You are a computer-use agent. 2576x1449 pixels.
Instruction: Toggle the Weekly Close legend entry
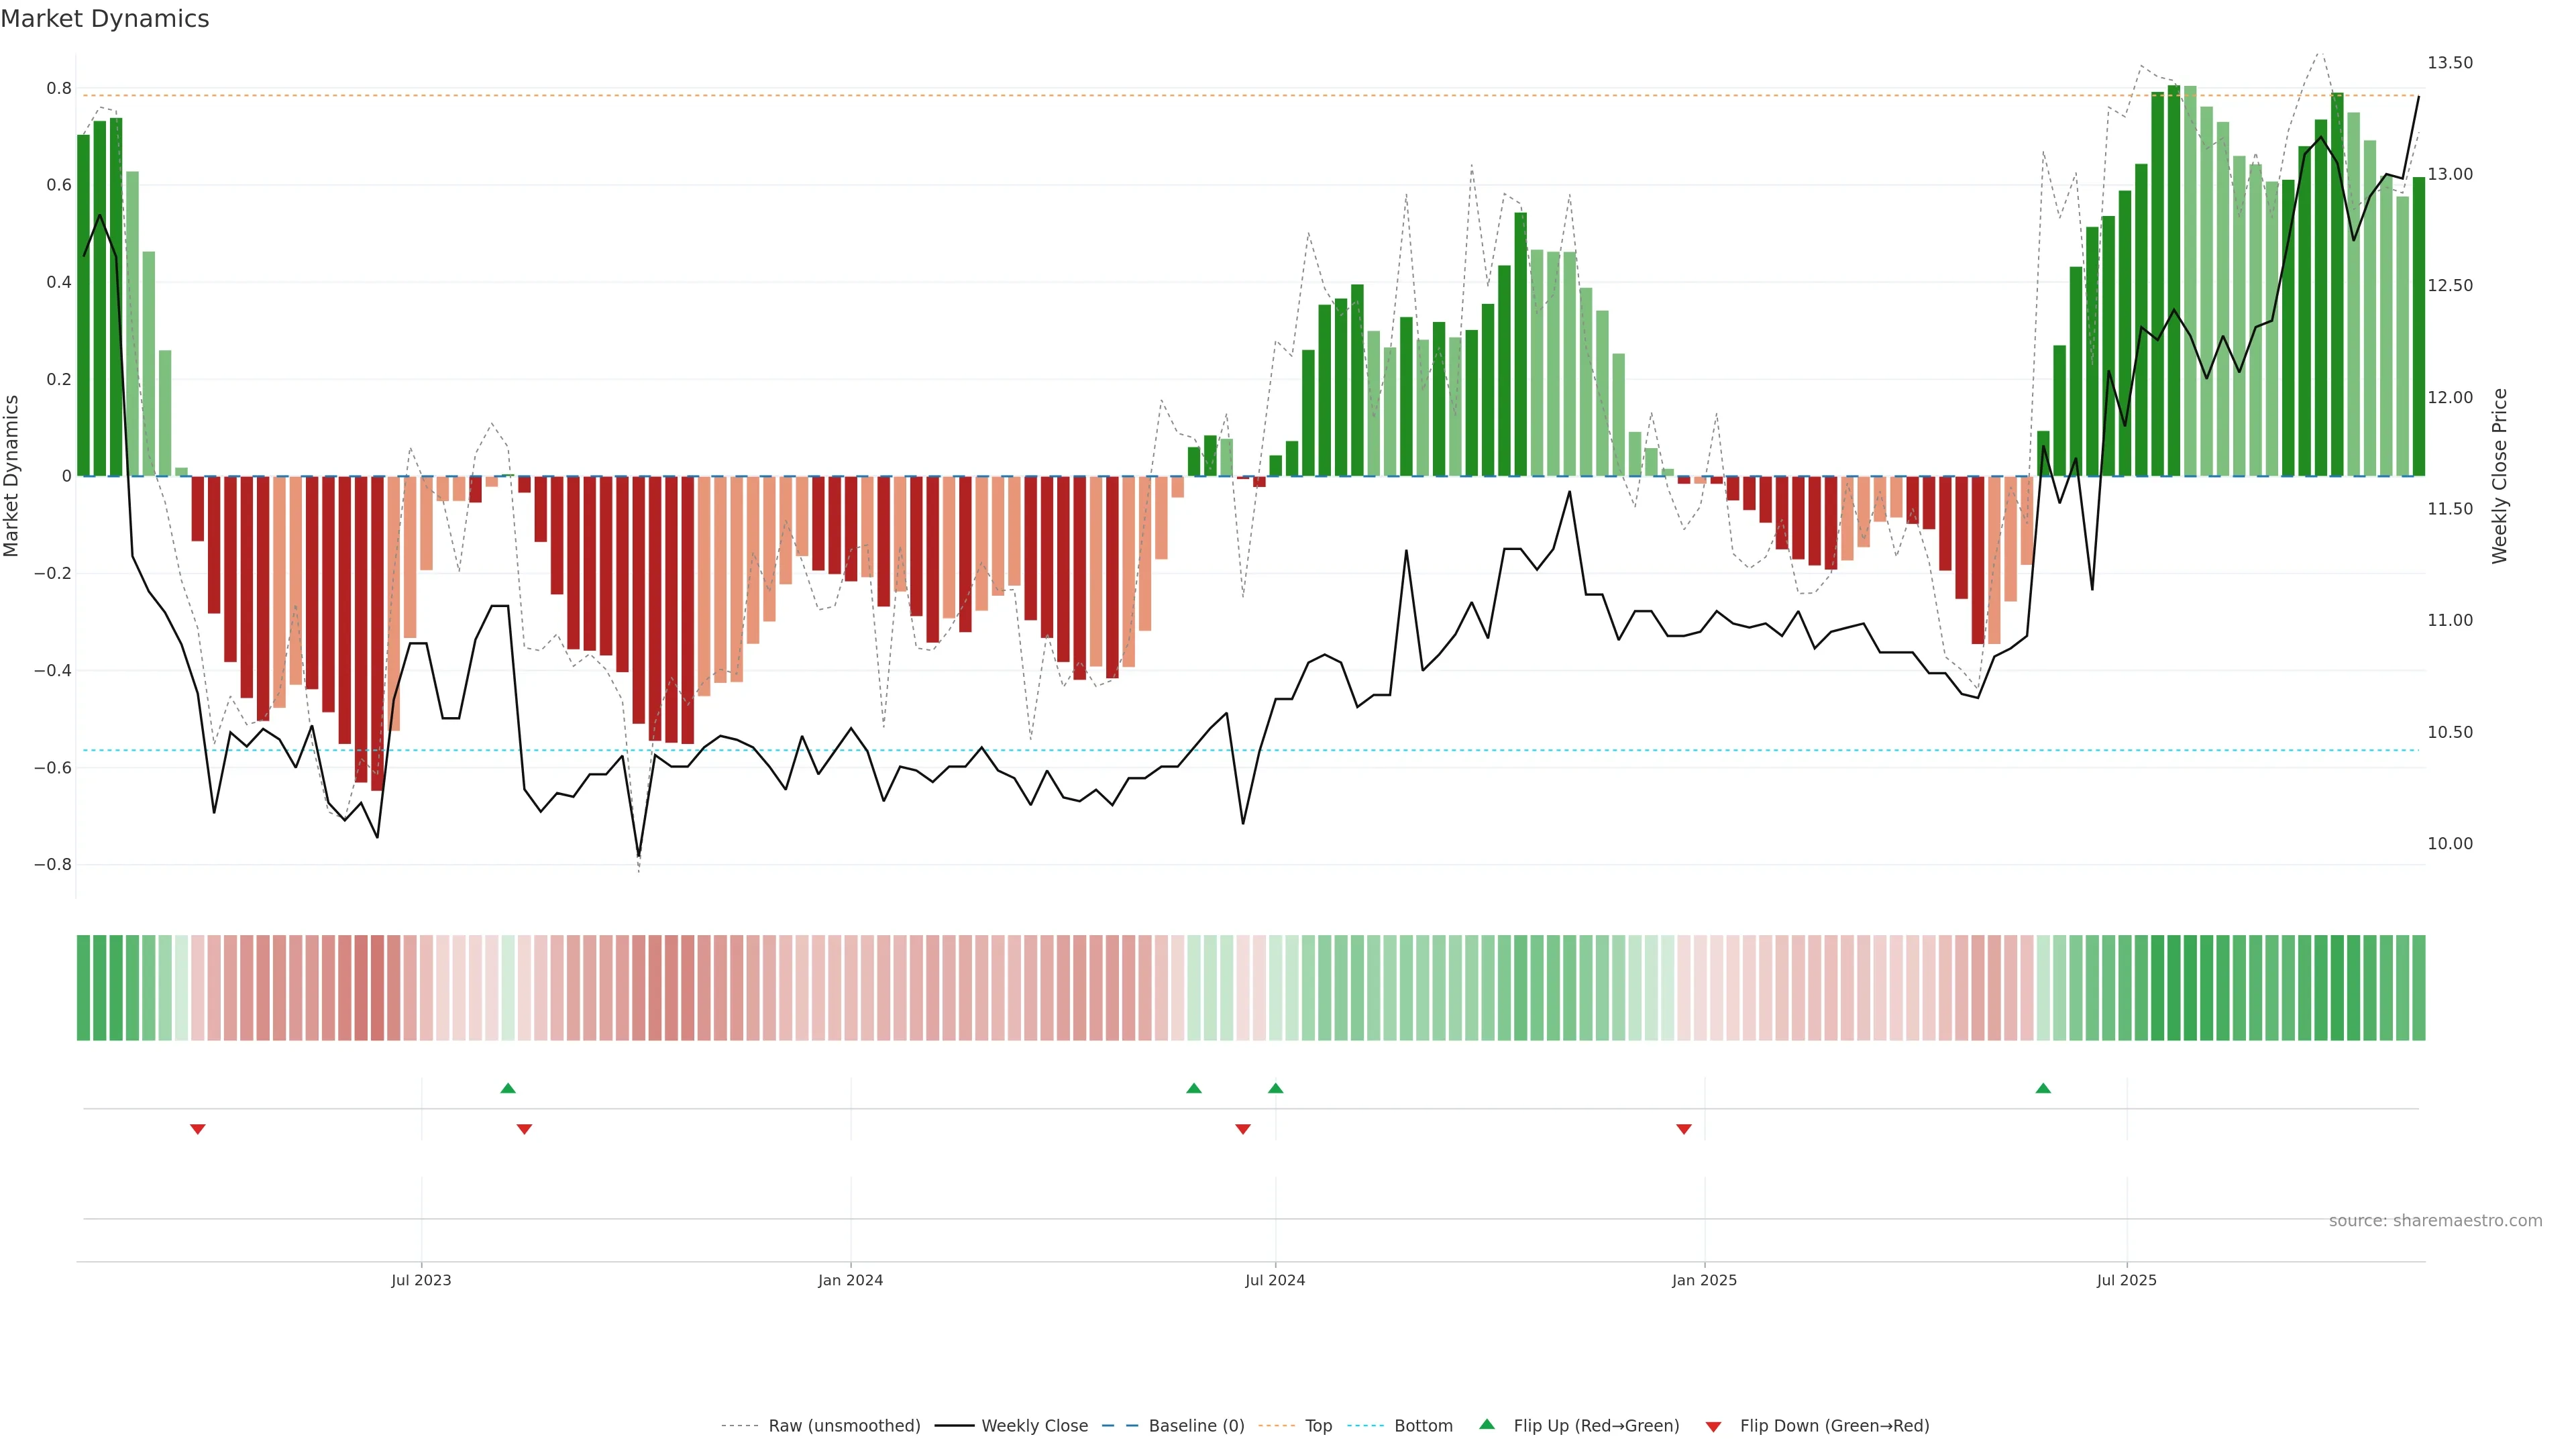[1034, 1426]
